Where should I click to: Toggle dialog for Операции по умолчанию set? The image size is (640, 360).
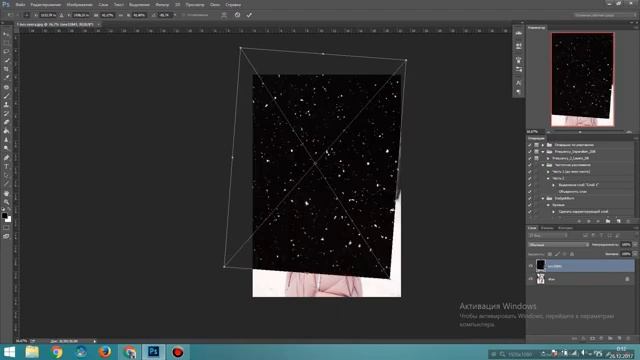point(536,145)
